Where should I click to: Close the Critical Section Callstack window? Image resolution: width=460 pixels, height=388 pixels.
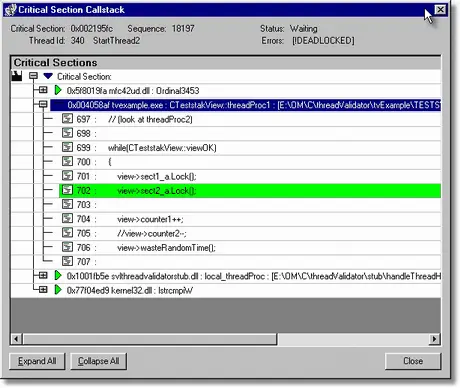click(440, 10)
